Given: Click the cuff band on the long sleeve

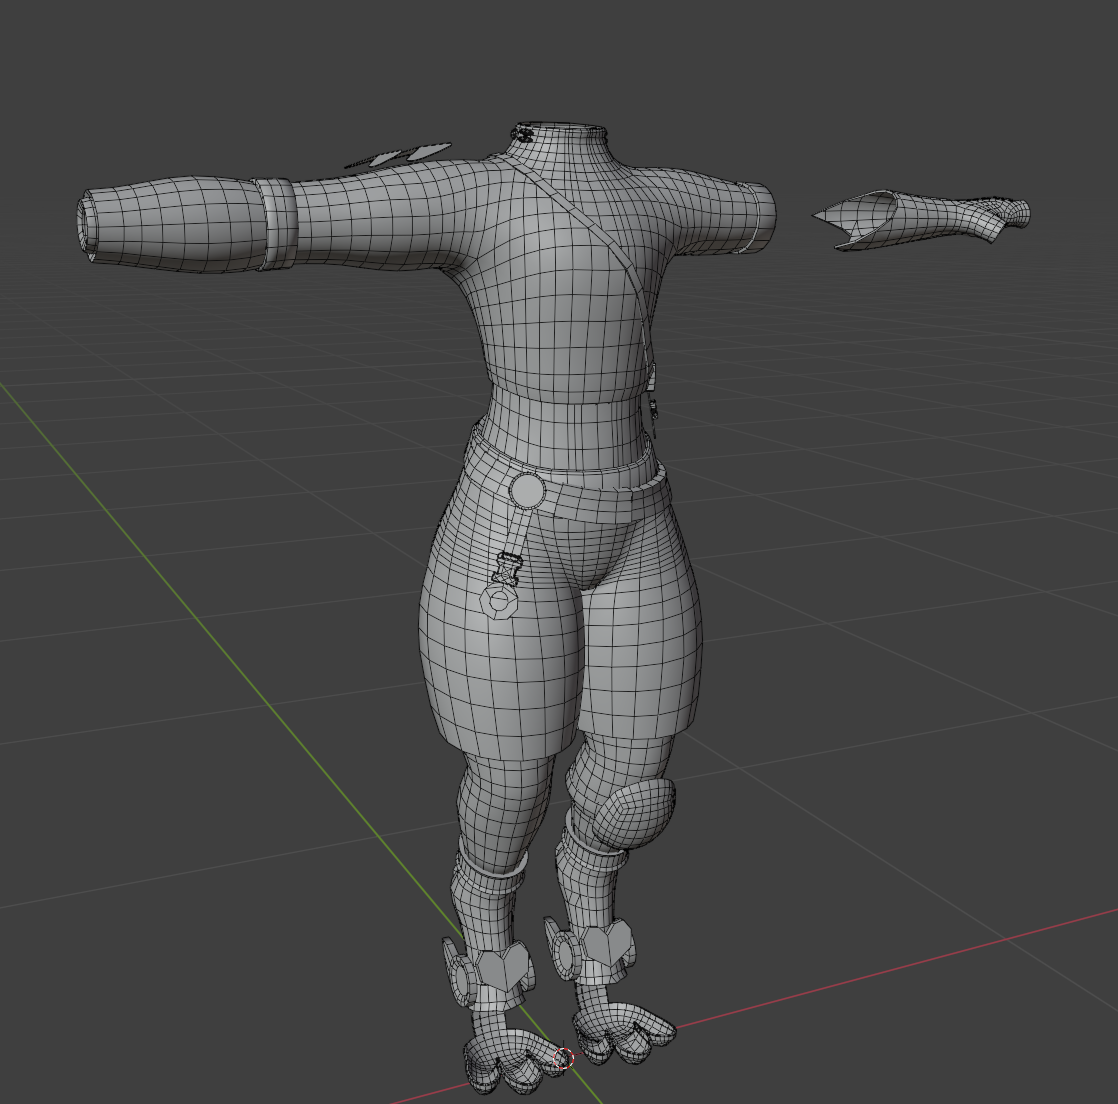Looking at the screenshot, I should 274,223.
